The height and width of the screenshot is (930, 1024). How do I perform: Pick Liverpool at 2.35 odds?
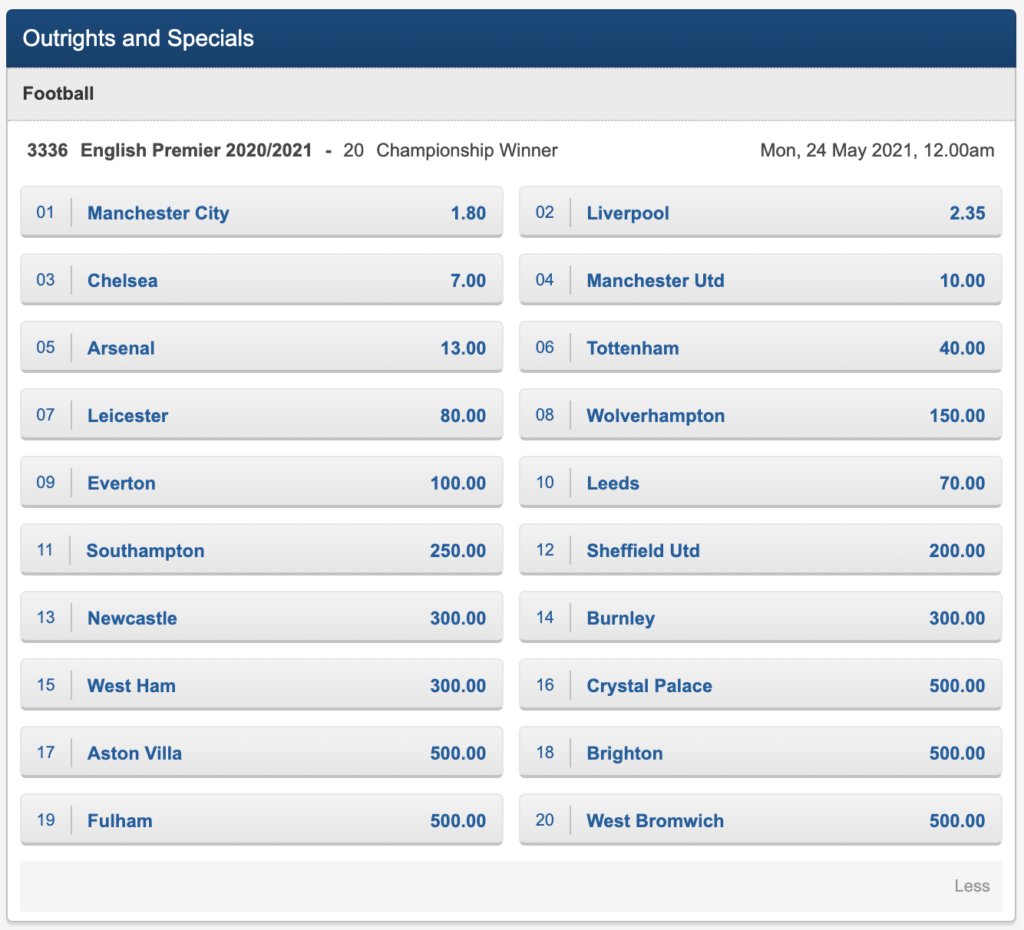[760, 212]
